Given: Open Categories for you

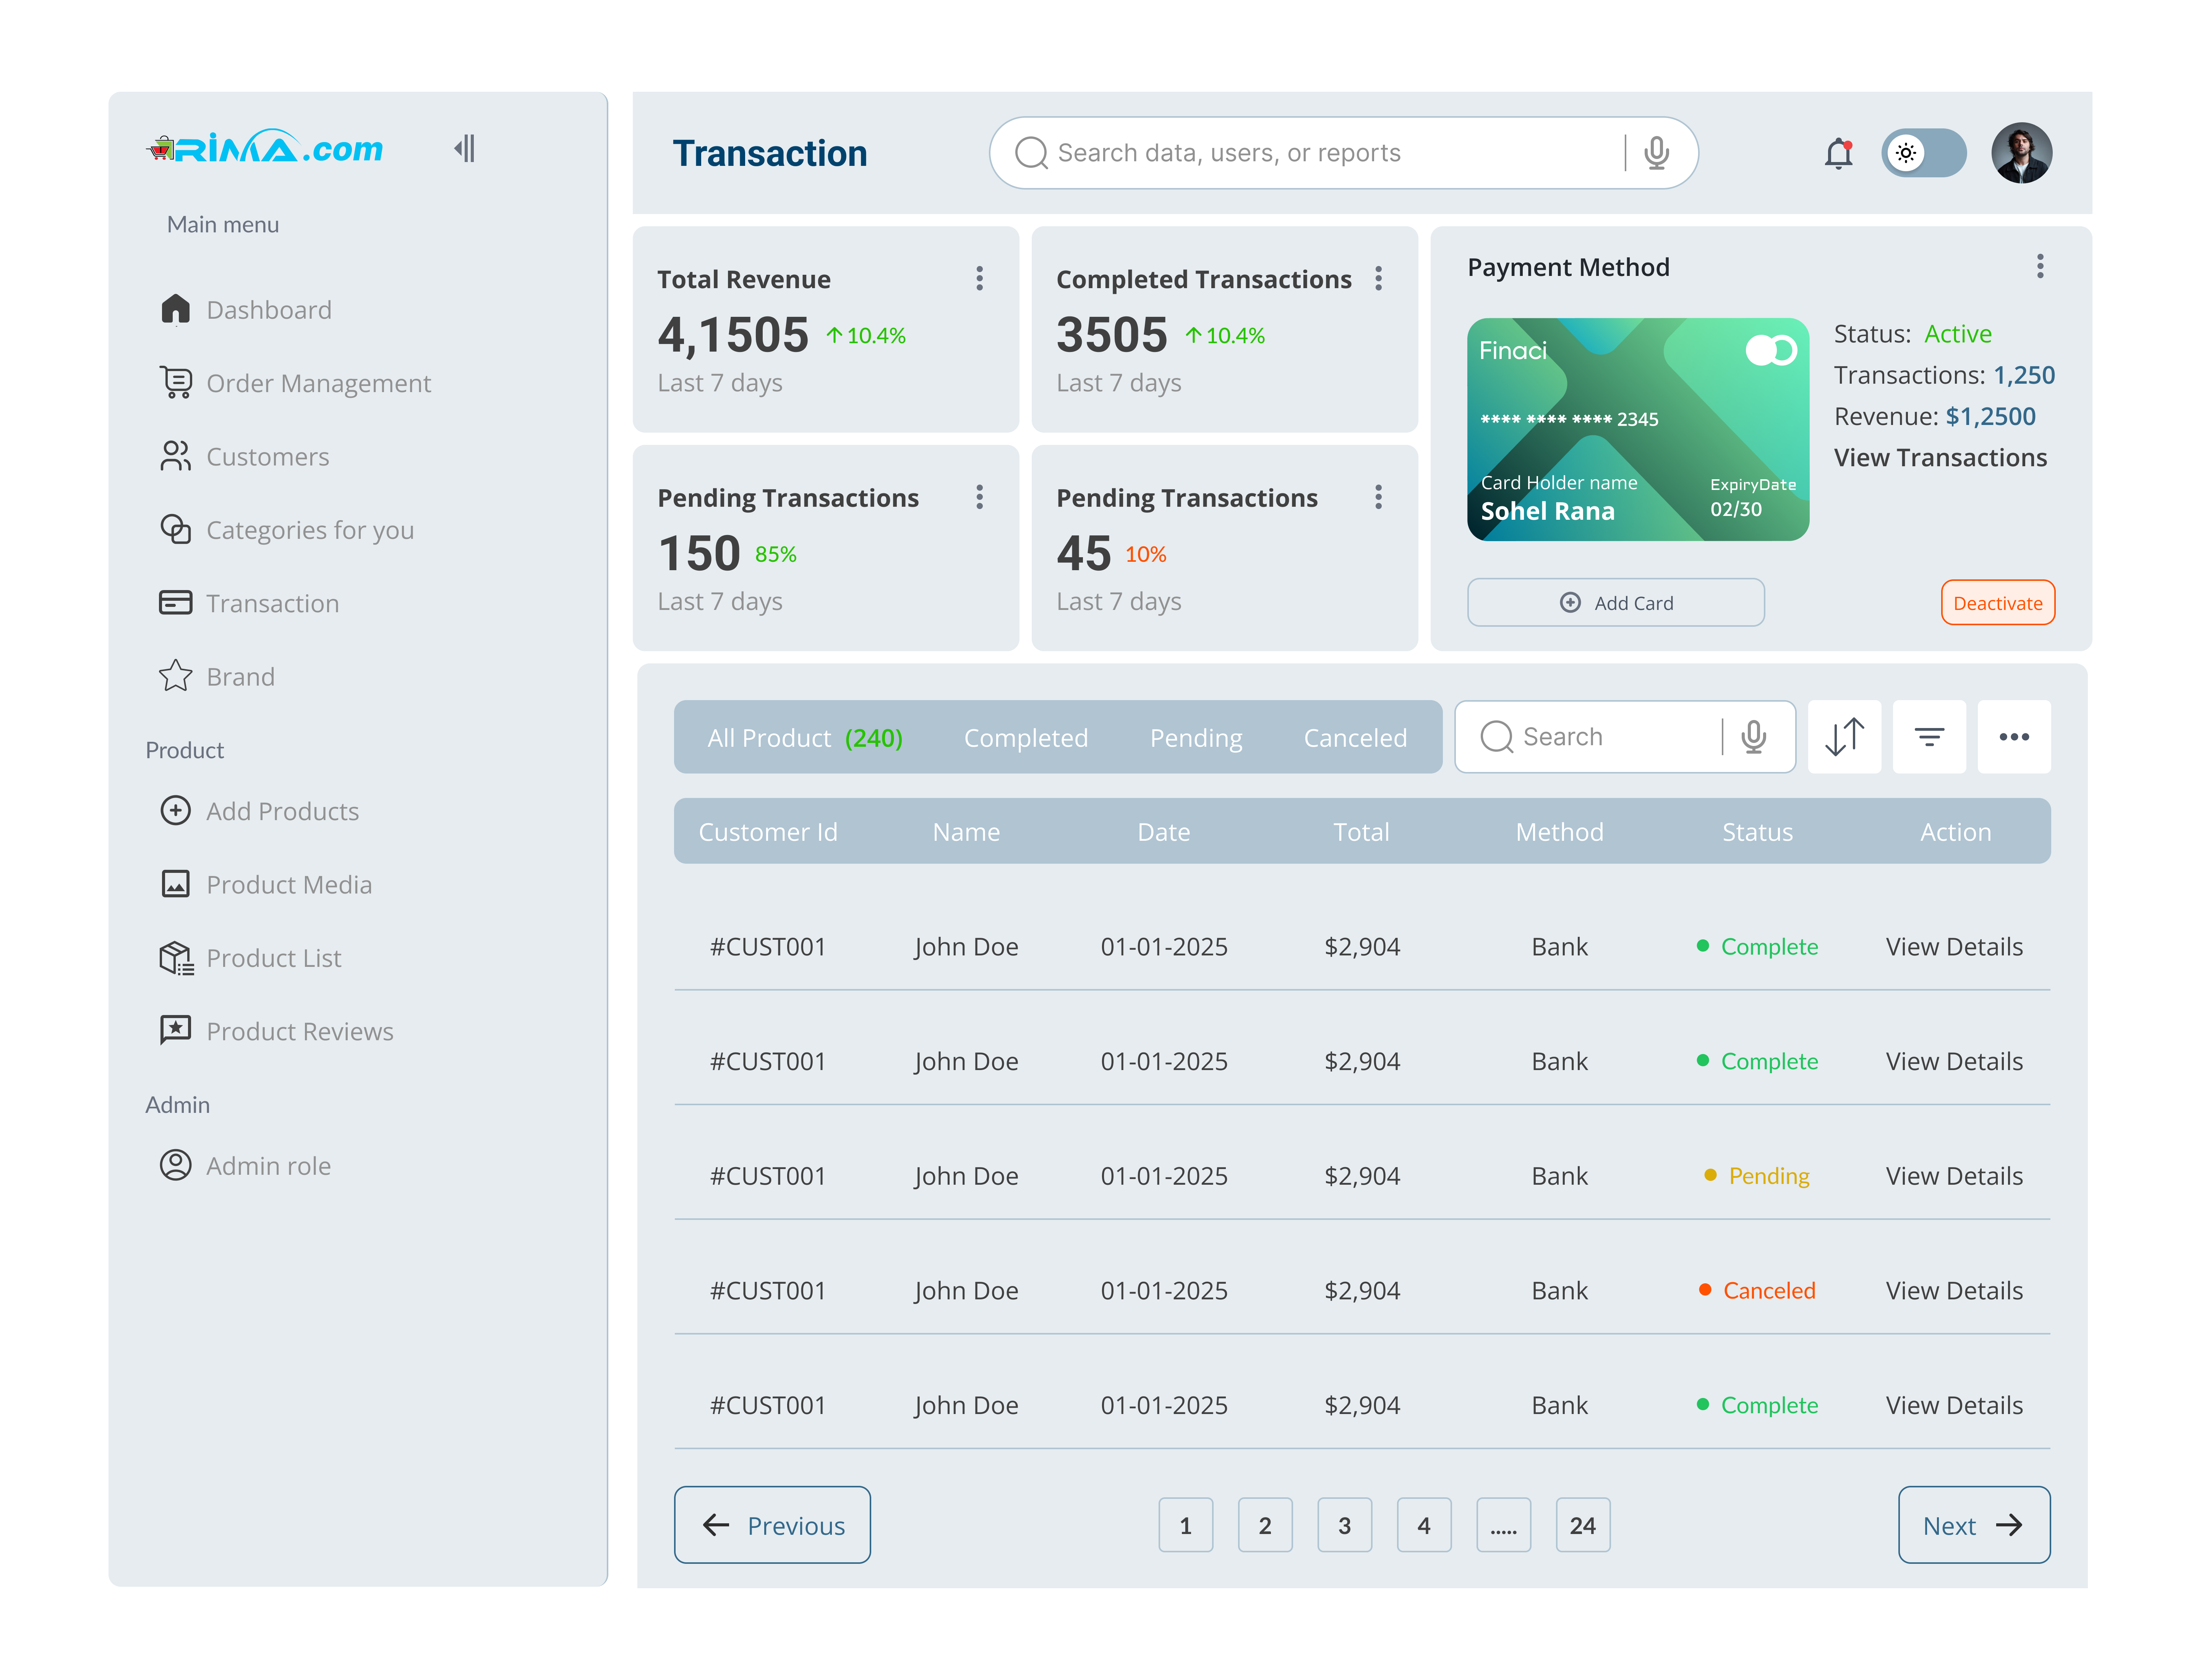Looking at the screenshot, I should (310, 530).
